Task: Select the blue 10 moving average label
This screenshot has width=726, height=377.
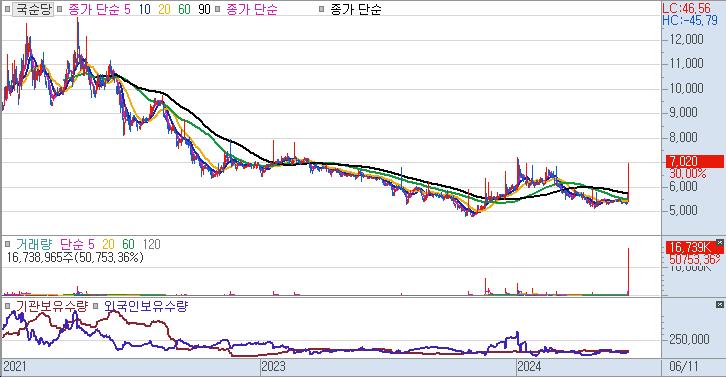Action: point(144,9)
